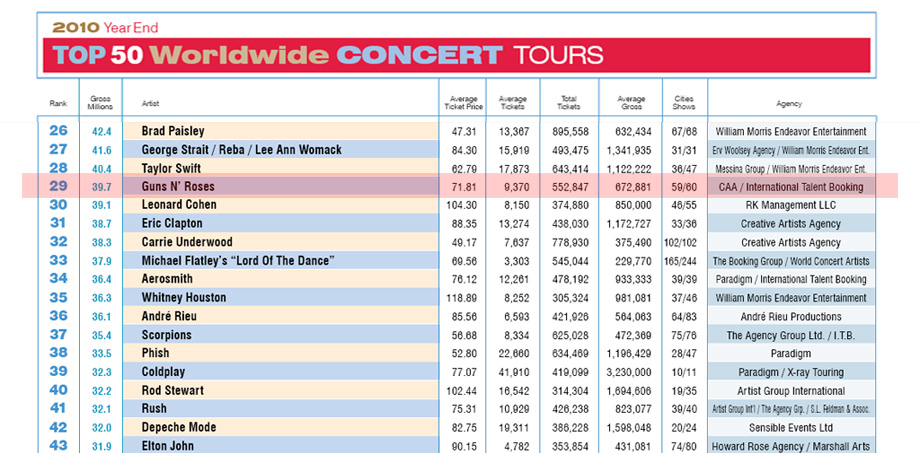
Task: Click average tickets value 17,873
Action: tap(514, 169)
